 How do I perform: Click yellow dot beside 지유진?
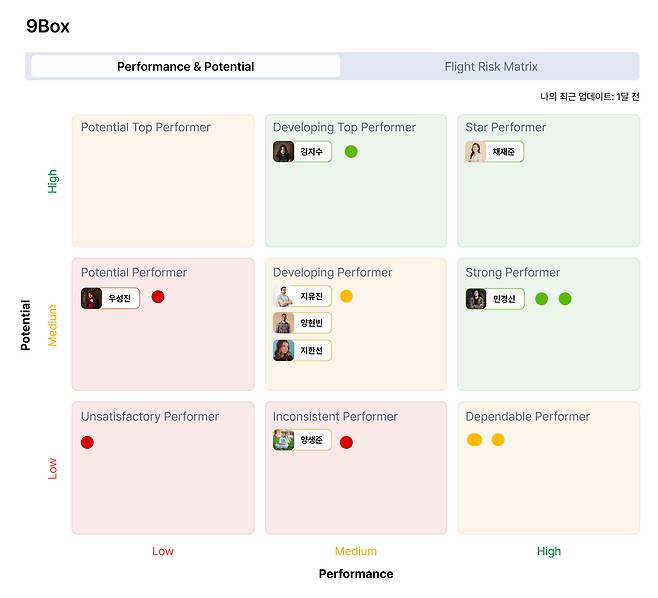tap(346, 296)
